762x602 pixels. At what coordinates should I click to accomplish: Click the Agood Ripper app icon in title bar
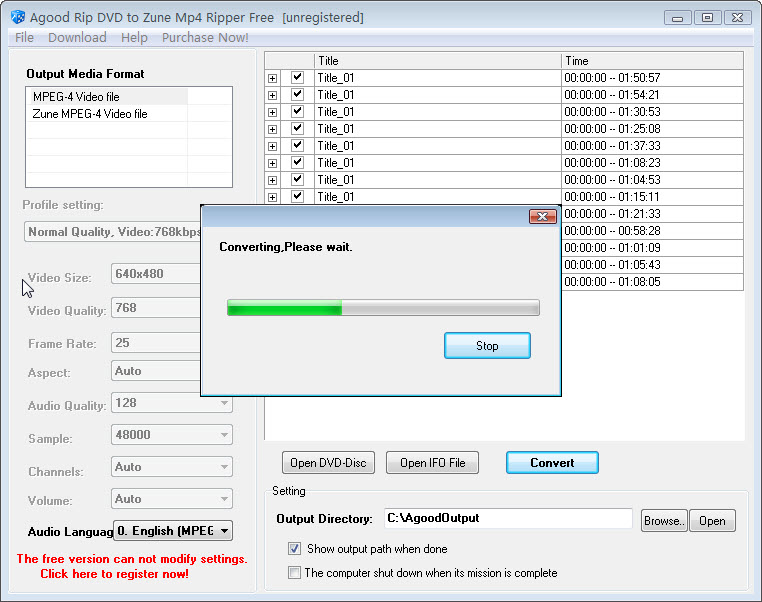tap(18, 17)
